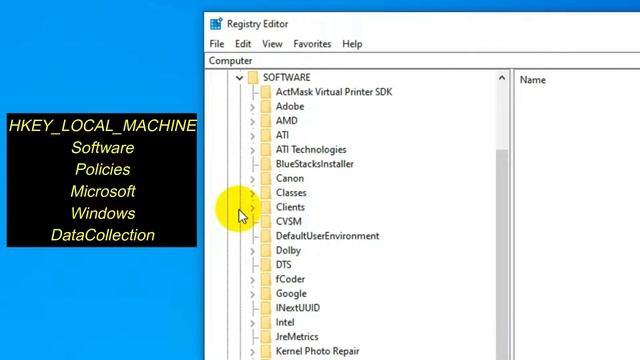Click the AMD folder icon
The width and height of the screenshot is (640, 360).
coord(266,120)
